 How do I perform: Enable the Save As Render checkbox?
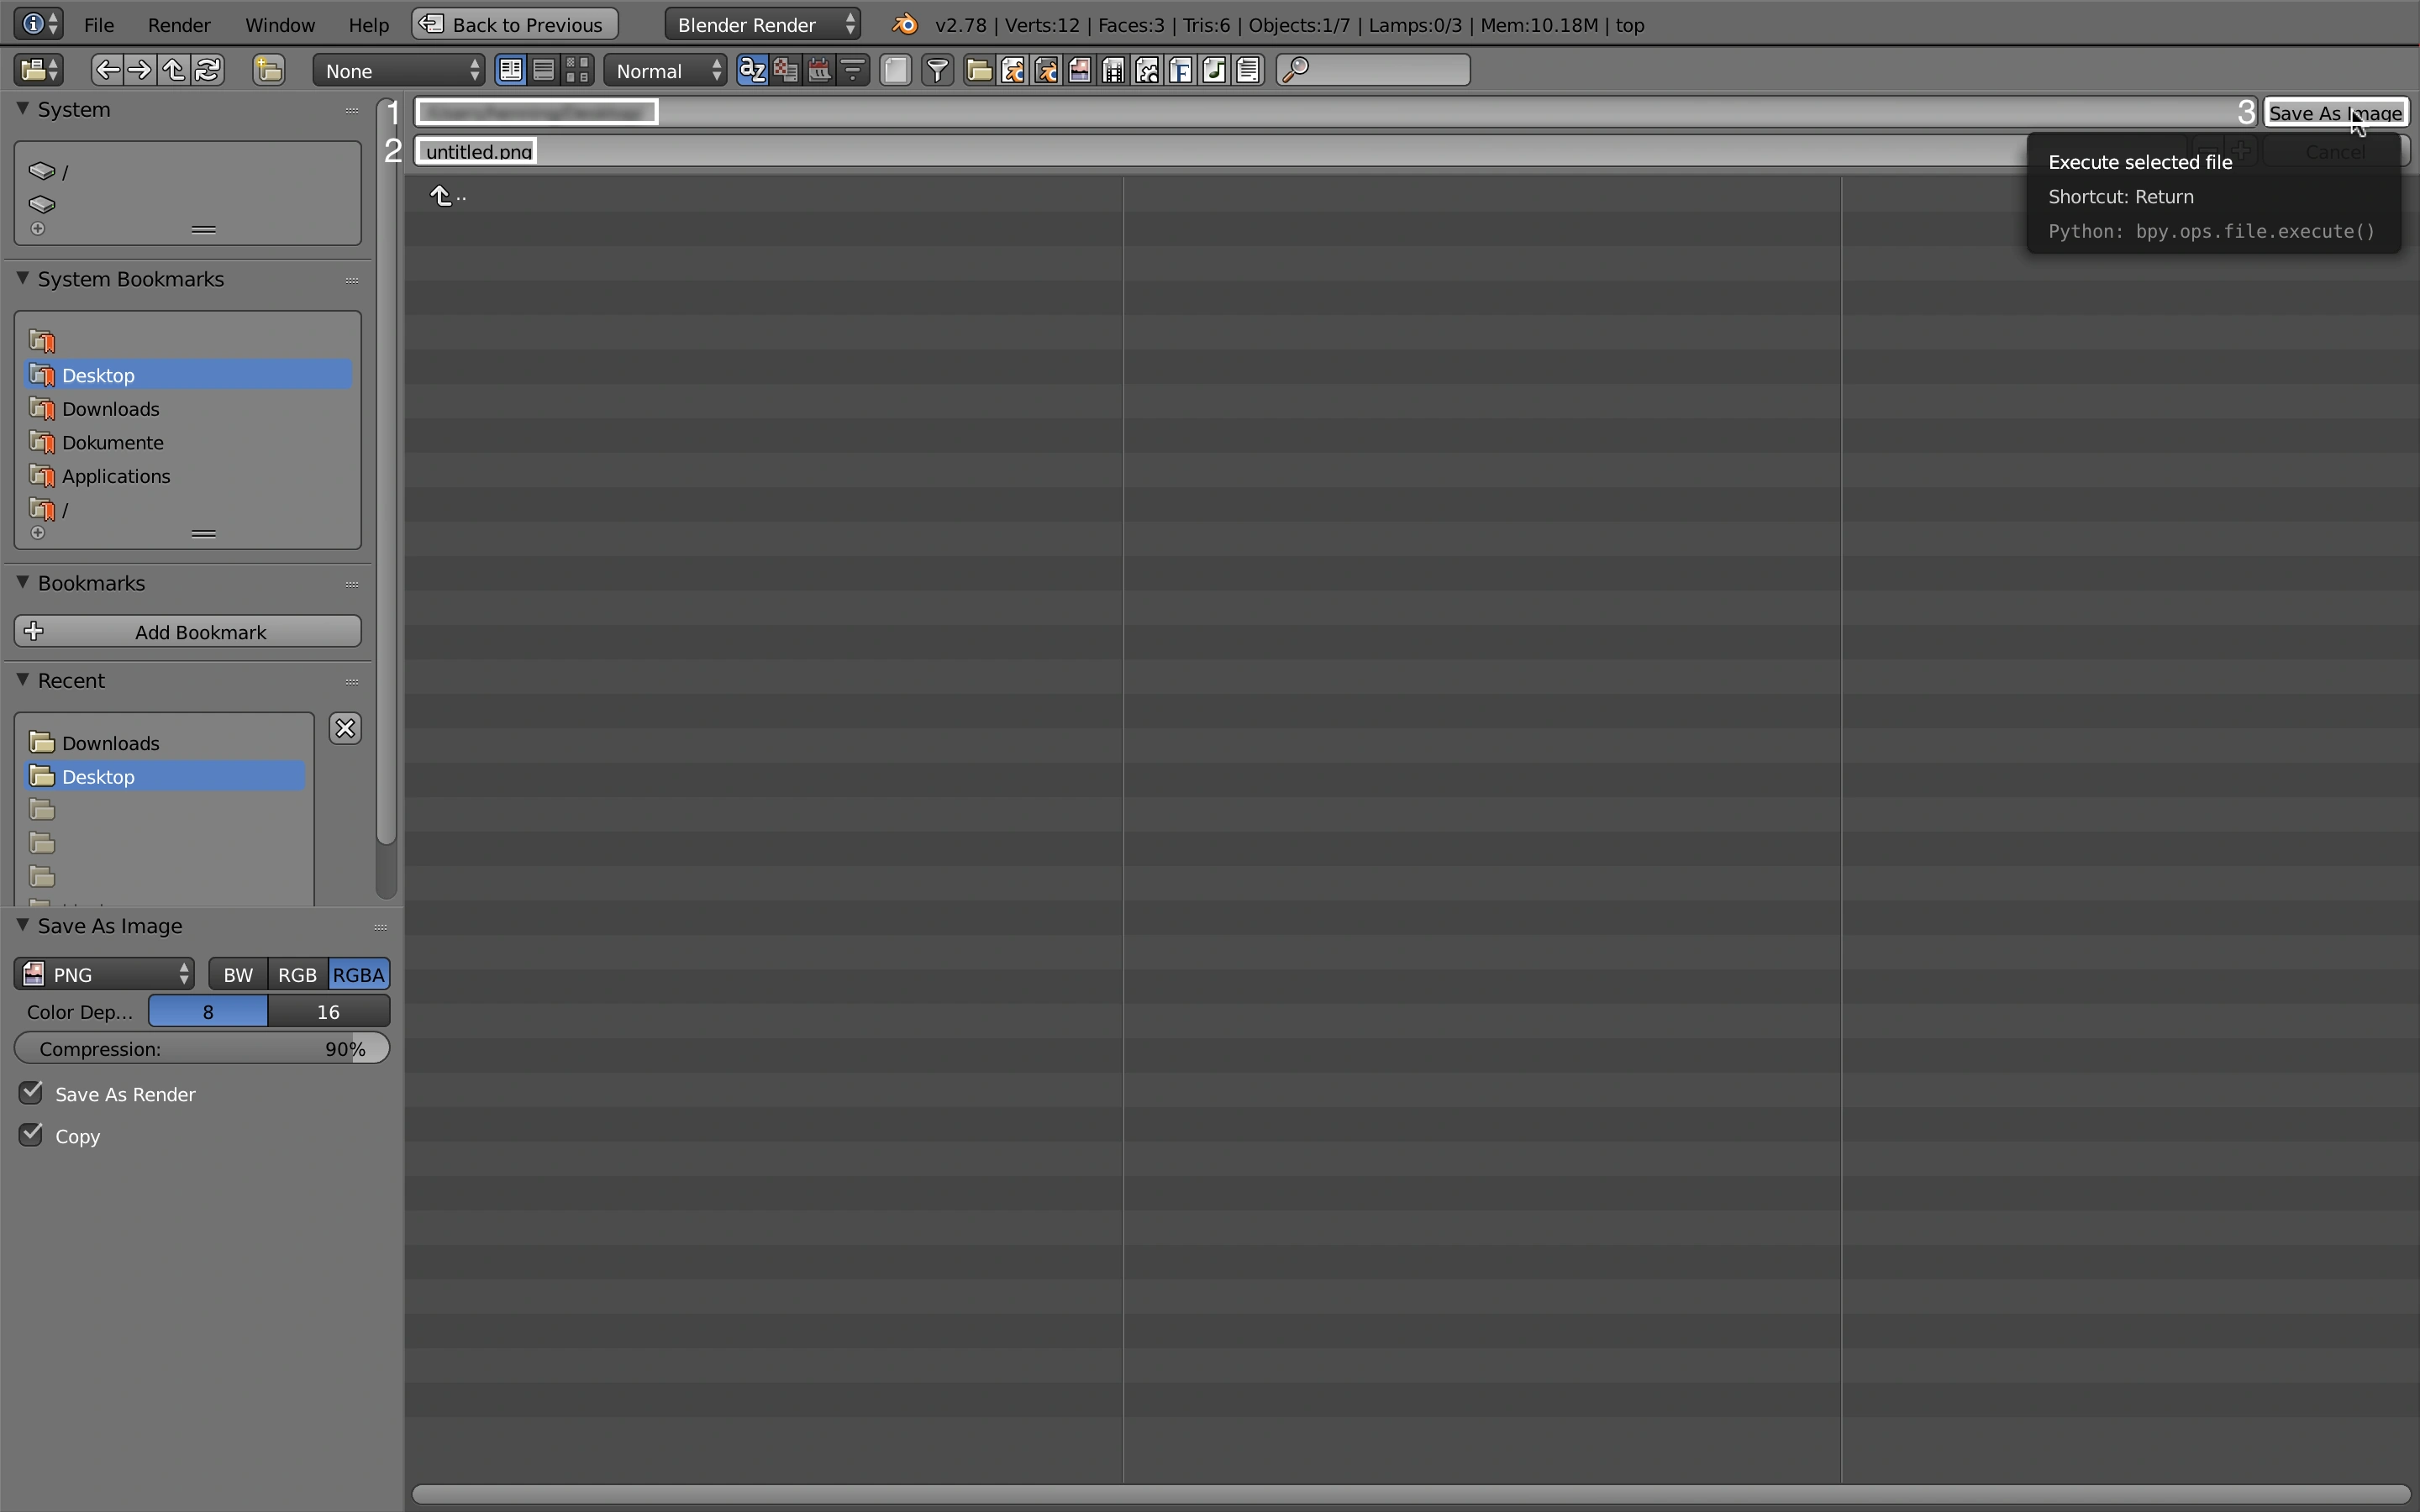(31, 1093)
